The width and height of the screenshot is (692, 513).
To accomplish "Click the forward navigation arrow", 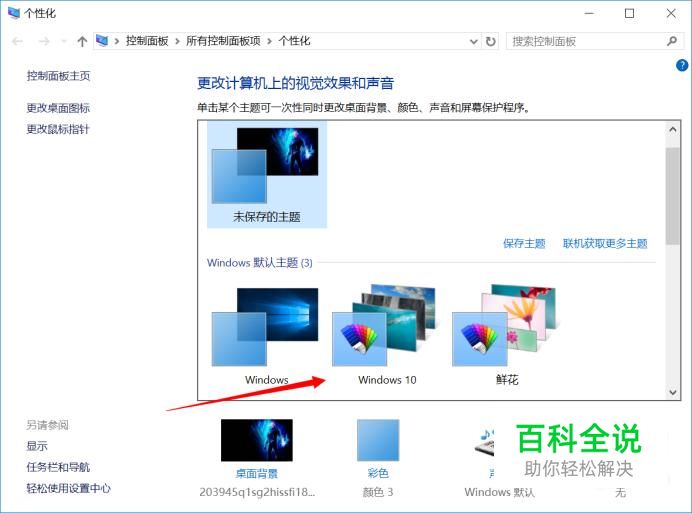I will (x=44, y=41).
